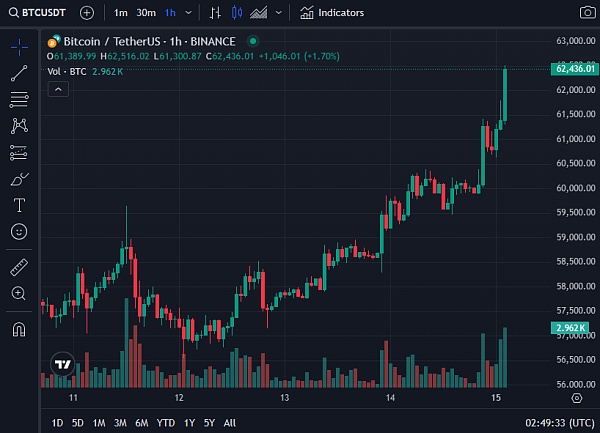
Task: Open the BTCUSDT symbol search
Action: click(37, 13)
